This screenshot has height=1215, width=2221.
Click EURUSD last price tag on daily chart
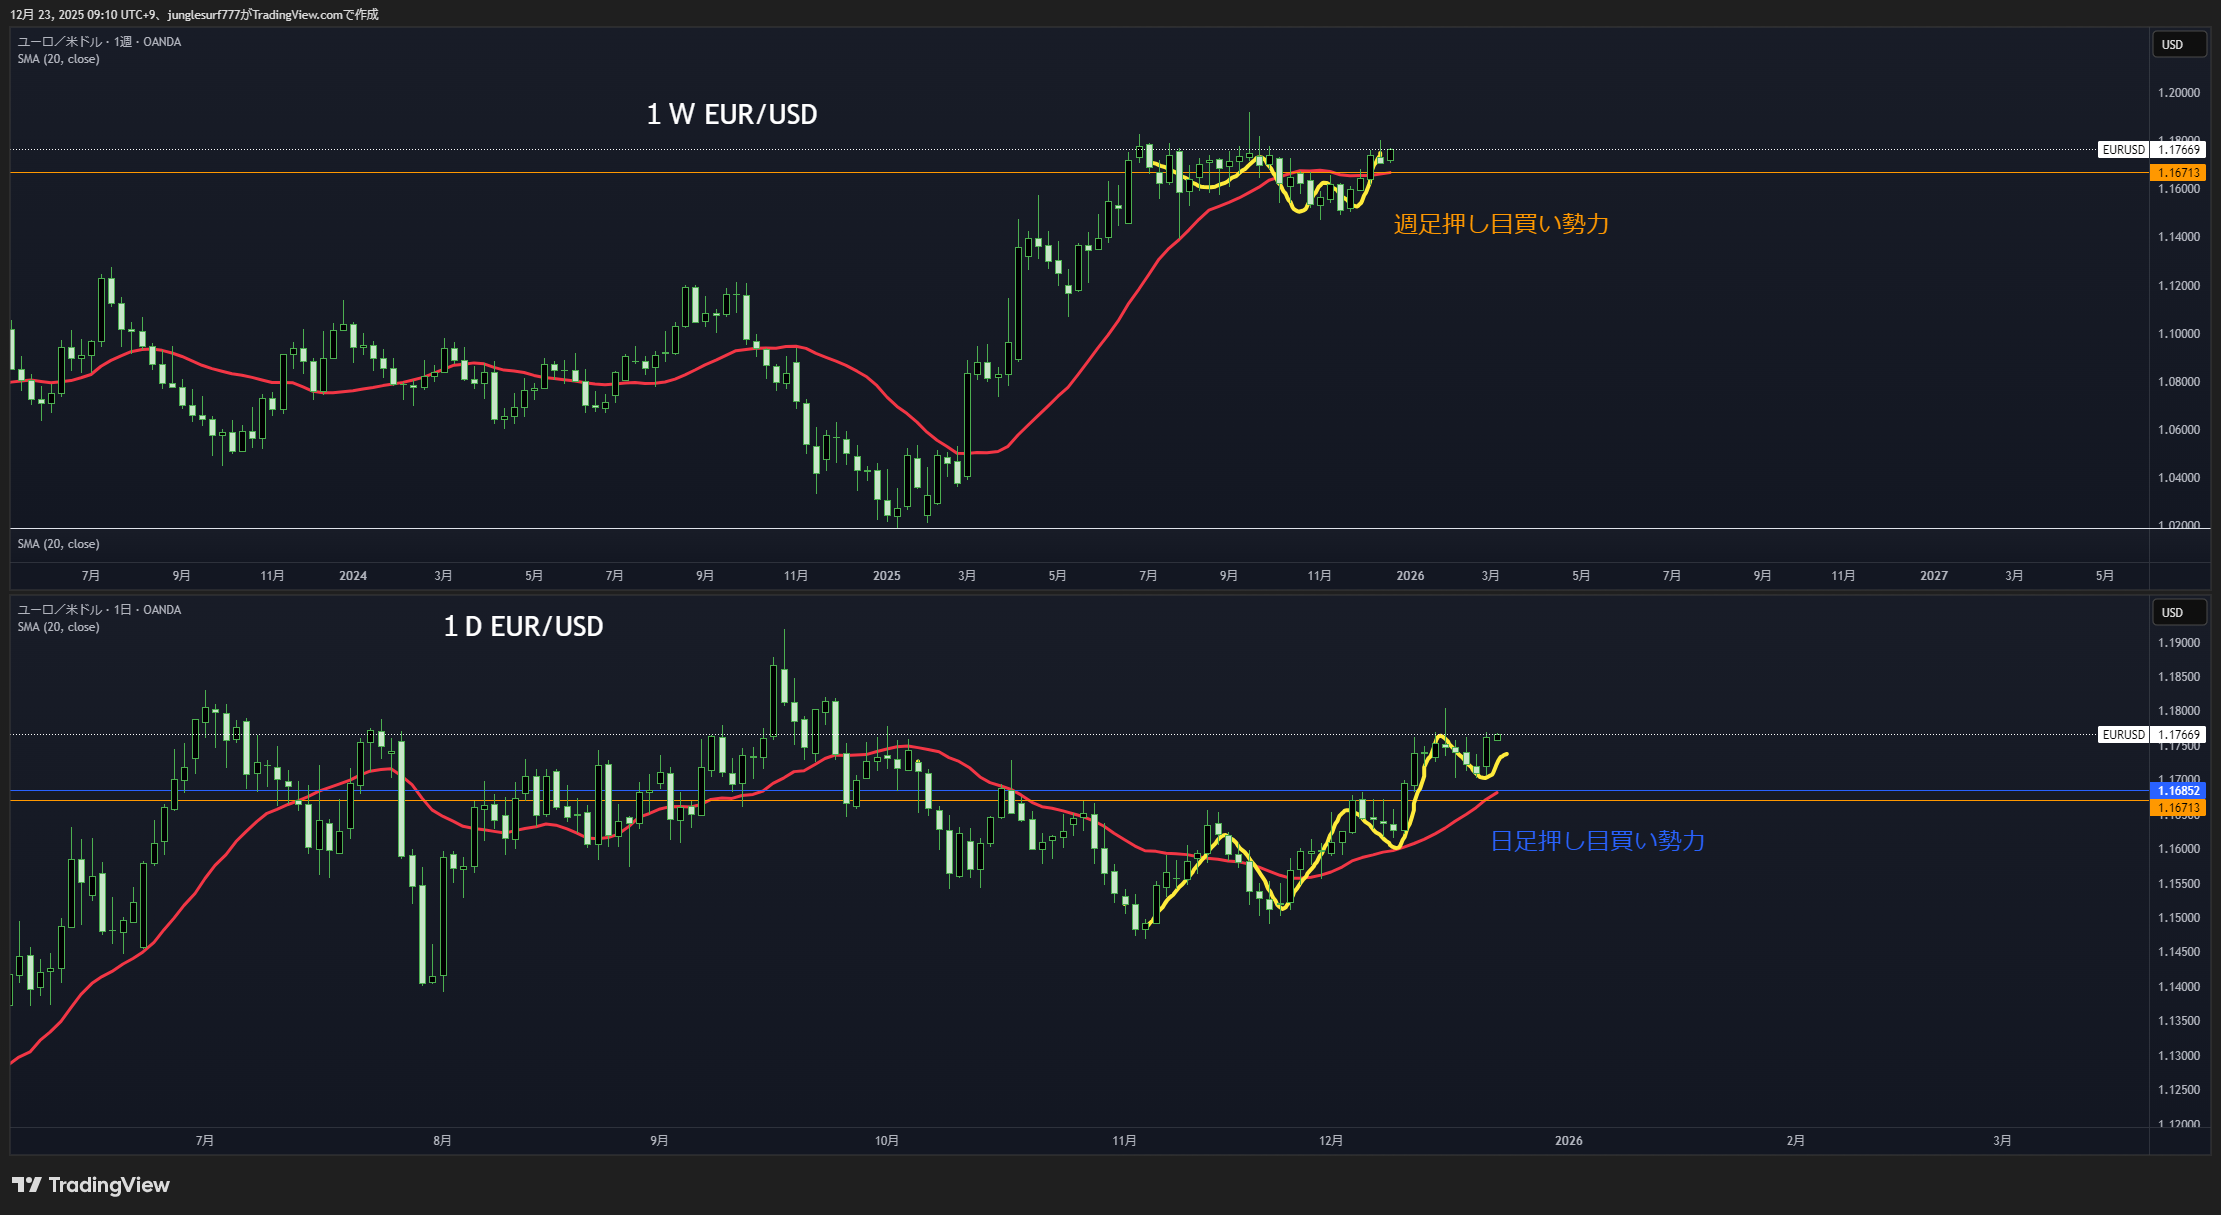tap(2150, 735)
